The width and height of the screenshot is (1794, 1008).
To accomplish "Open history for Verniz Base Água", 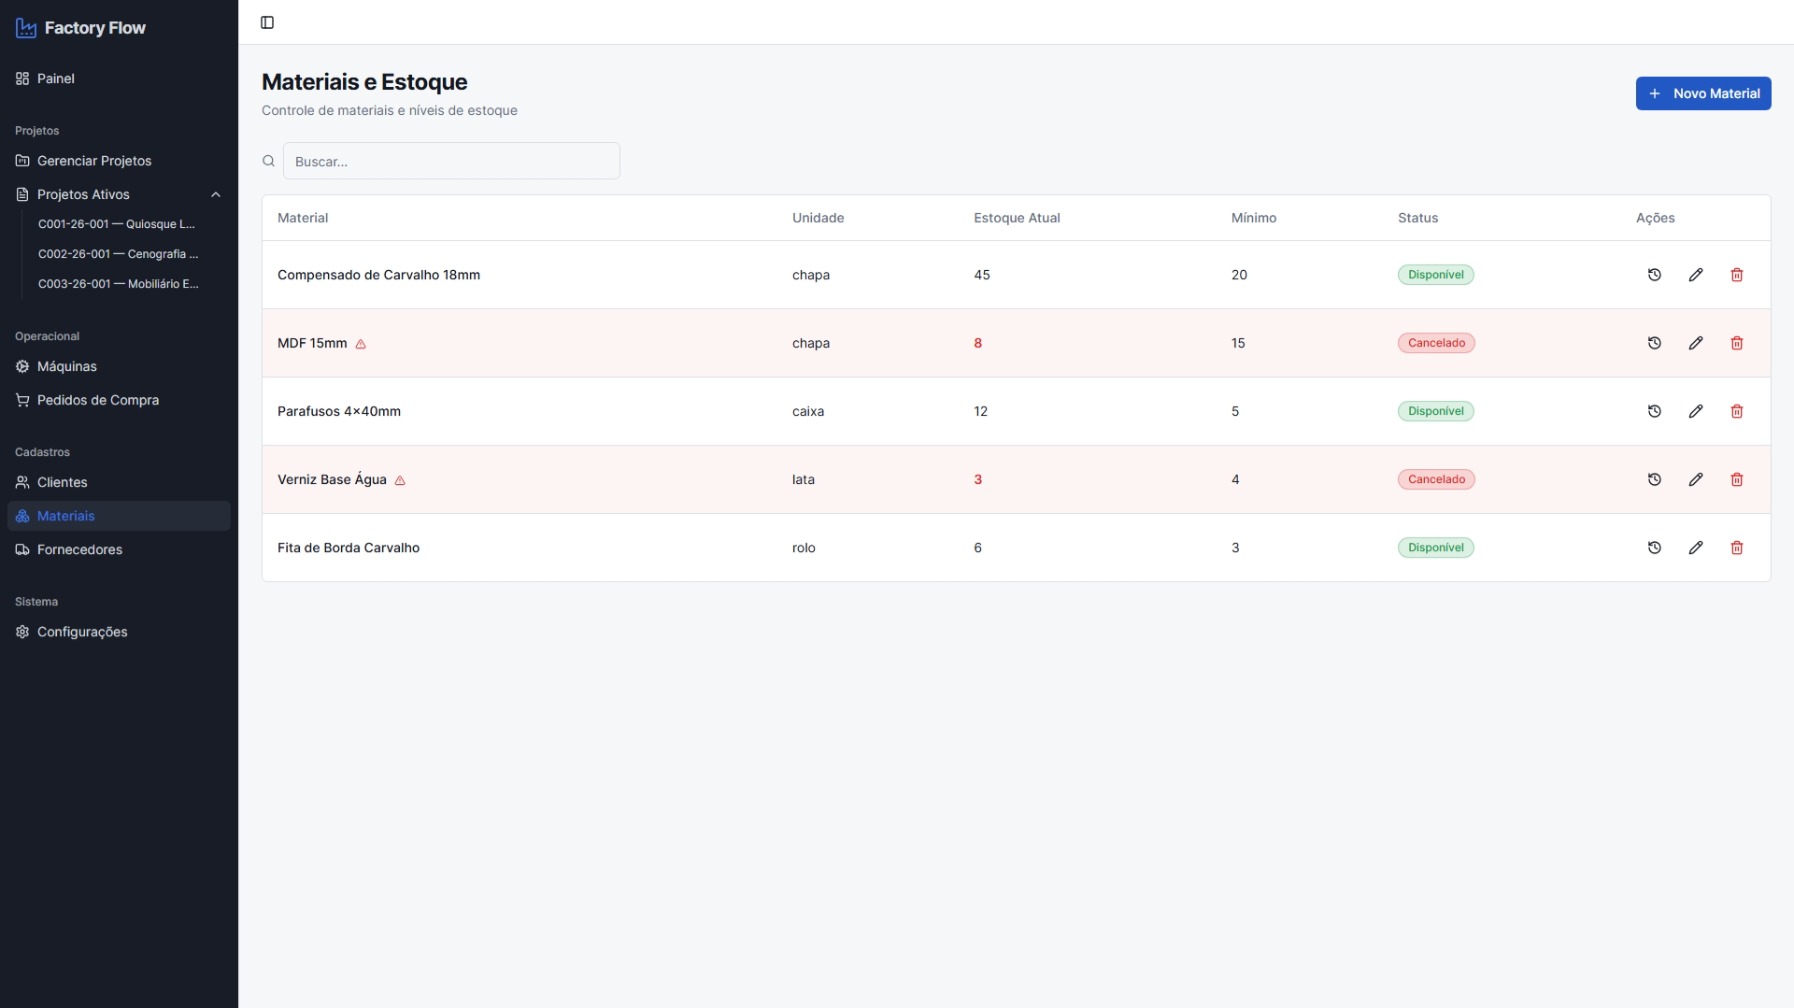I will point(1654,479).
